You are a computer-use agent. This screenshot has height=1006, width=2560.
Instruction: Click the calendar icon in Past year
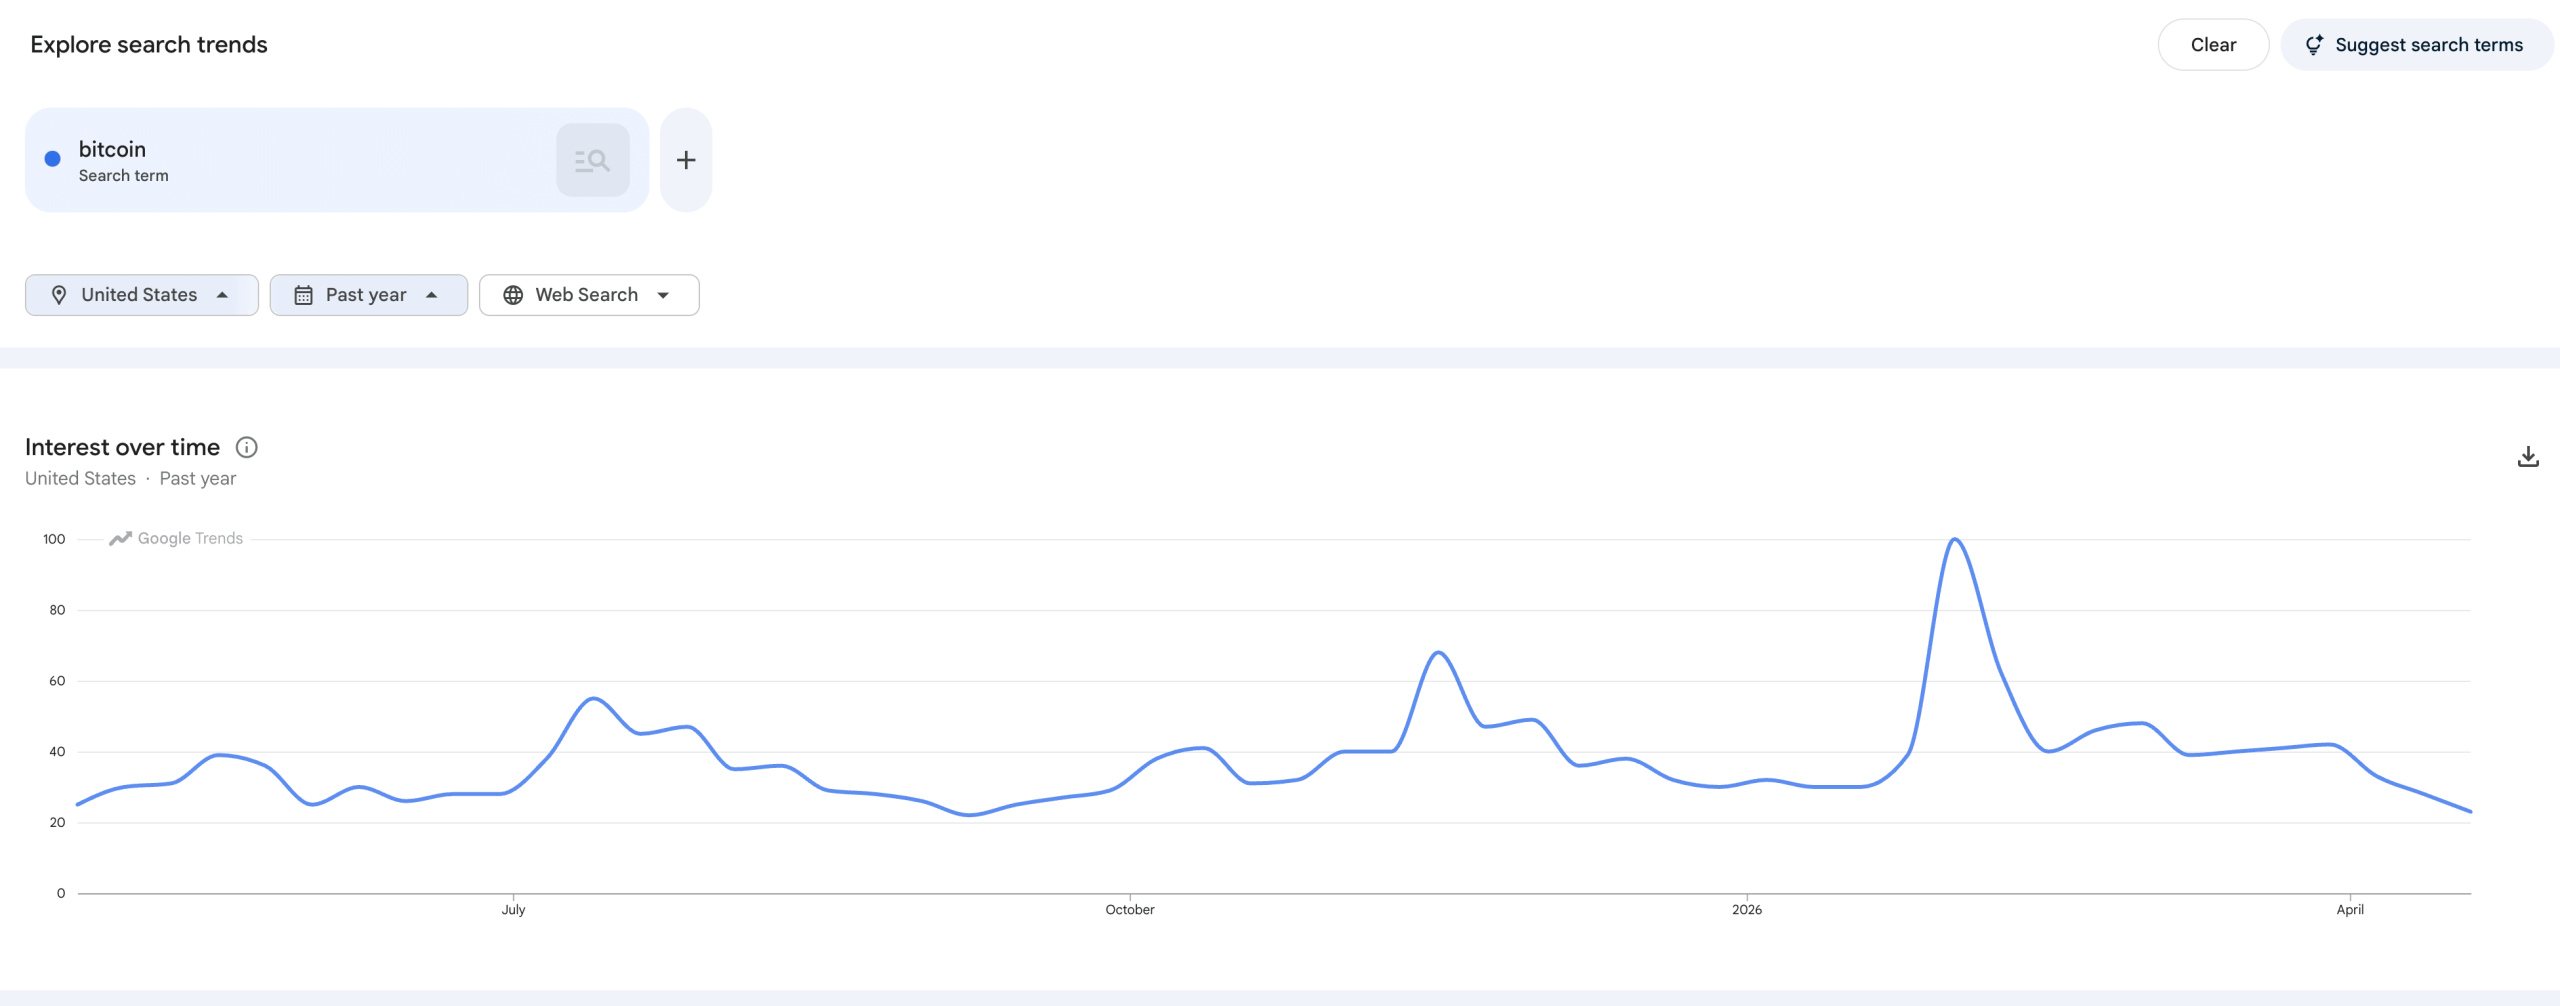tap(303, 295)
